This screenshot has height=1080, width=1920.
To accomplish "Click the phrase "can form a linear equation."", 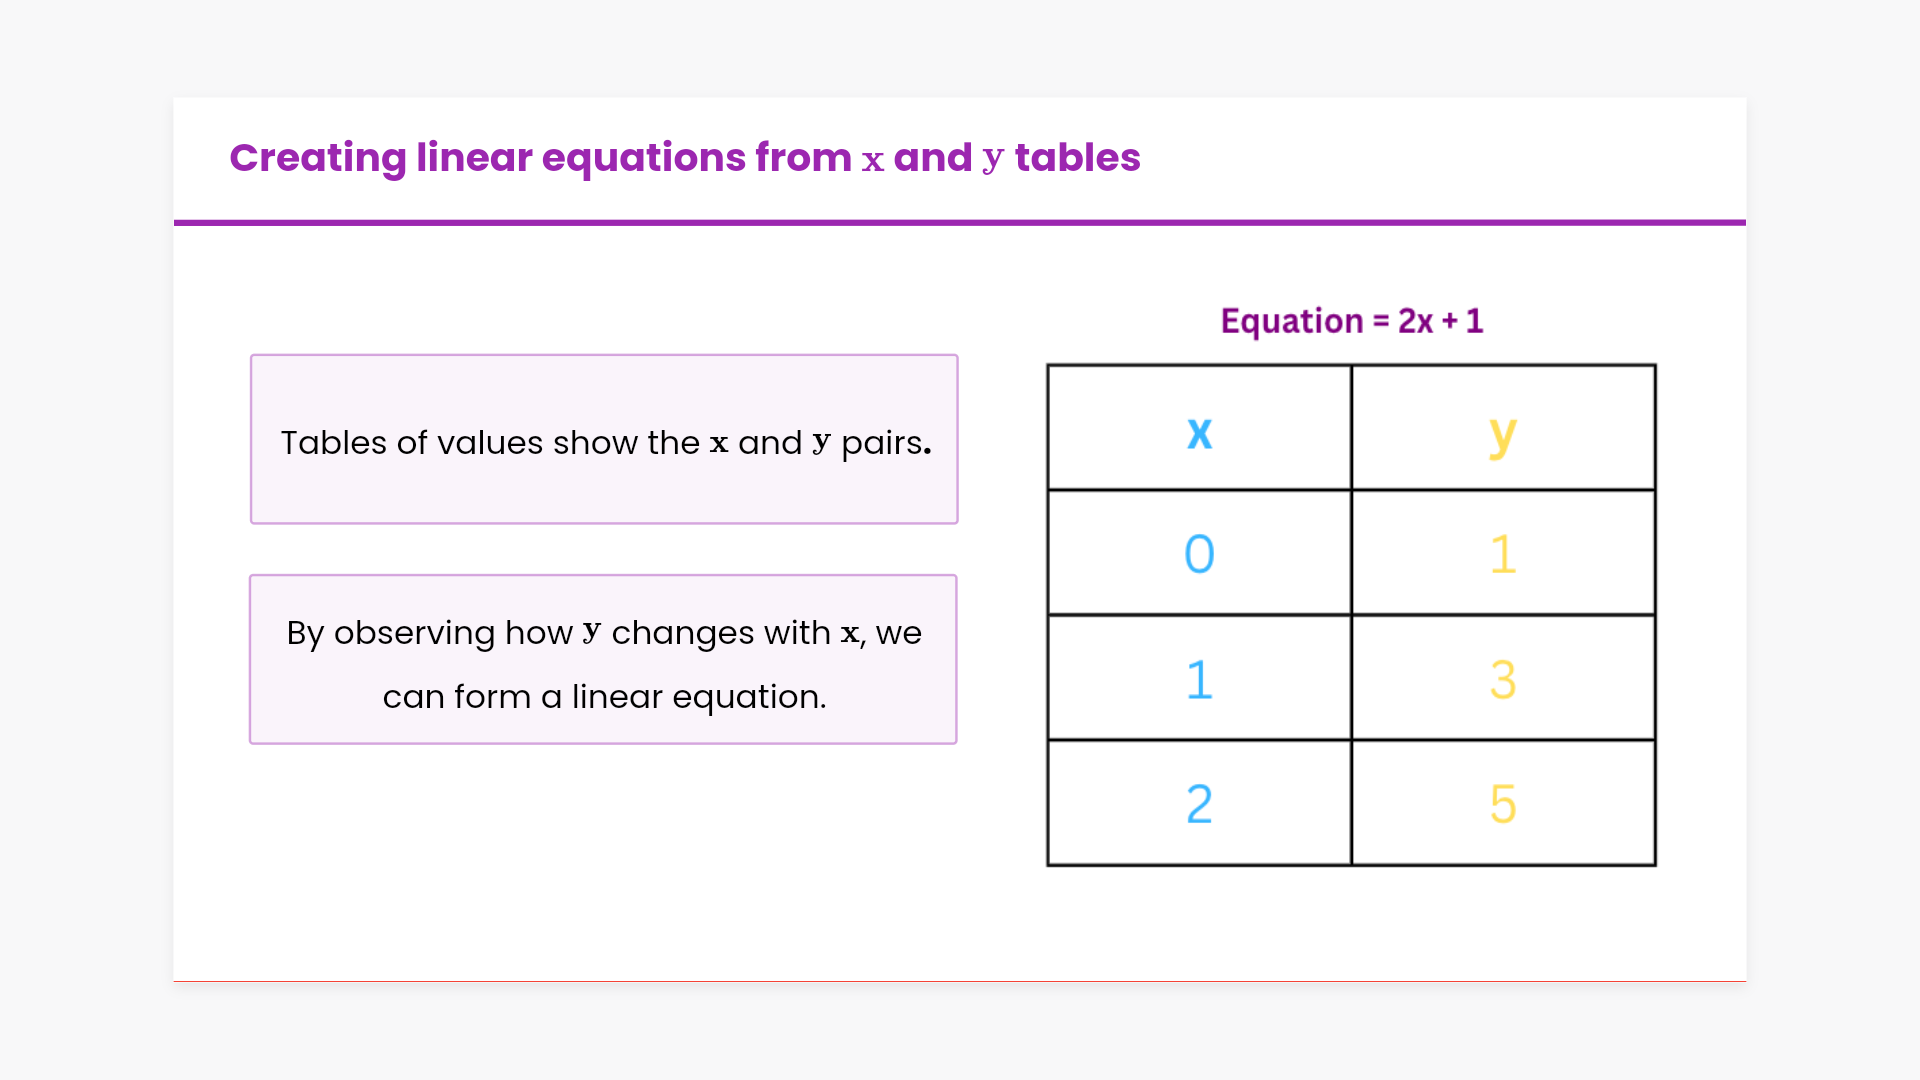I will tap(604, 697).
